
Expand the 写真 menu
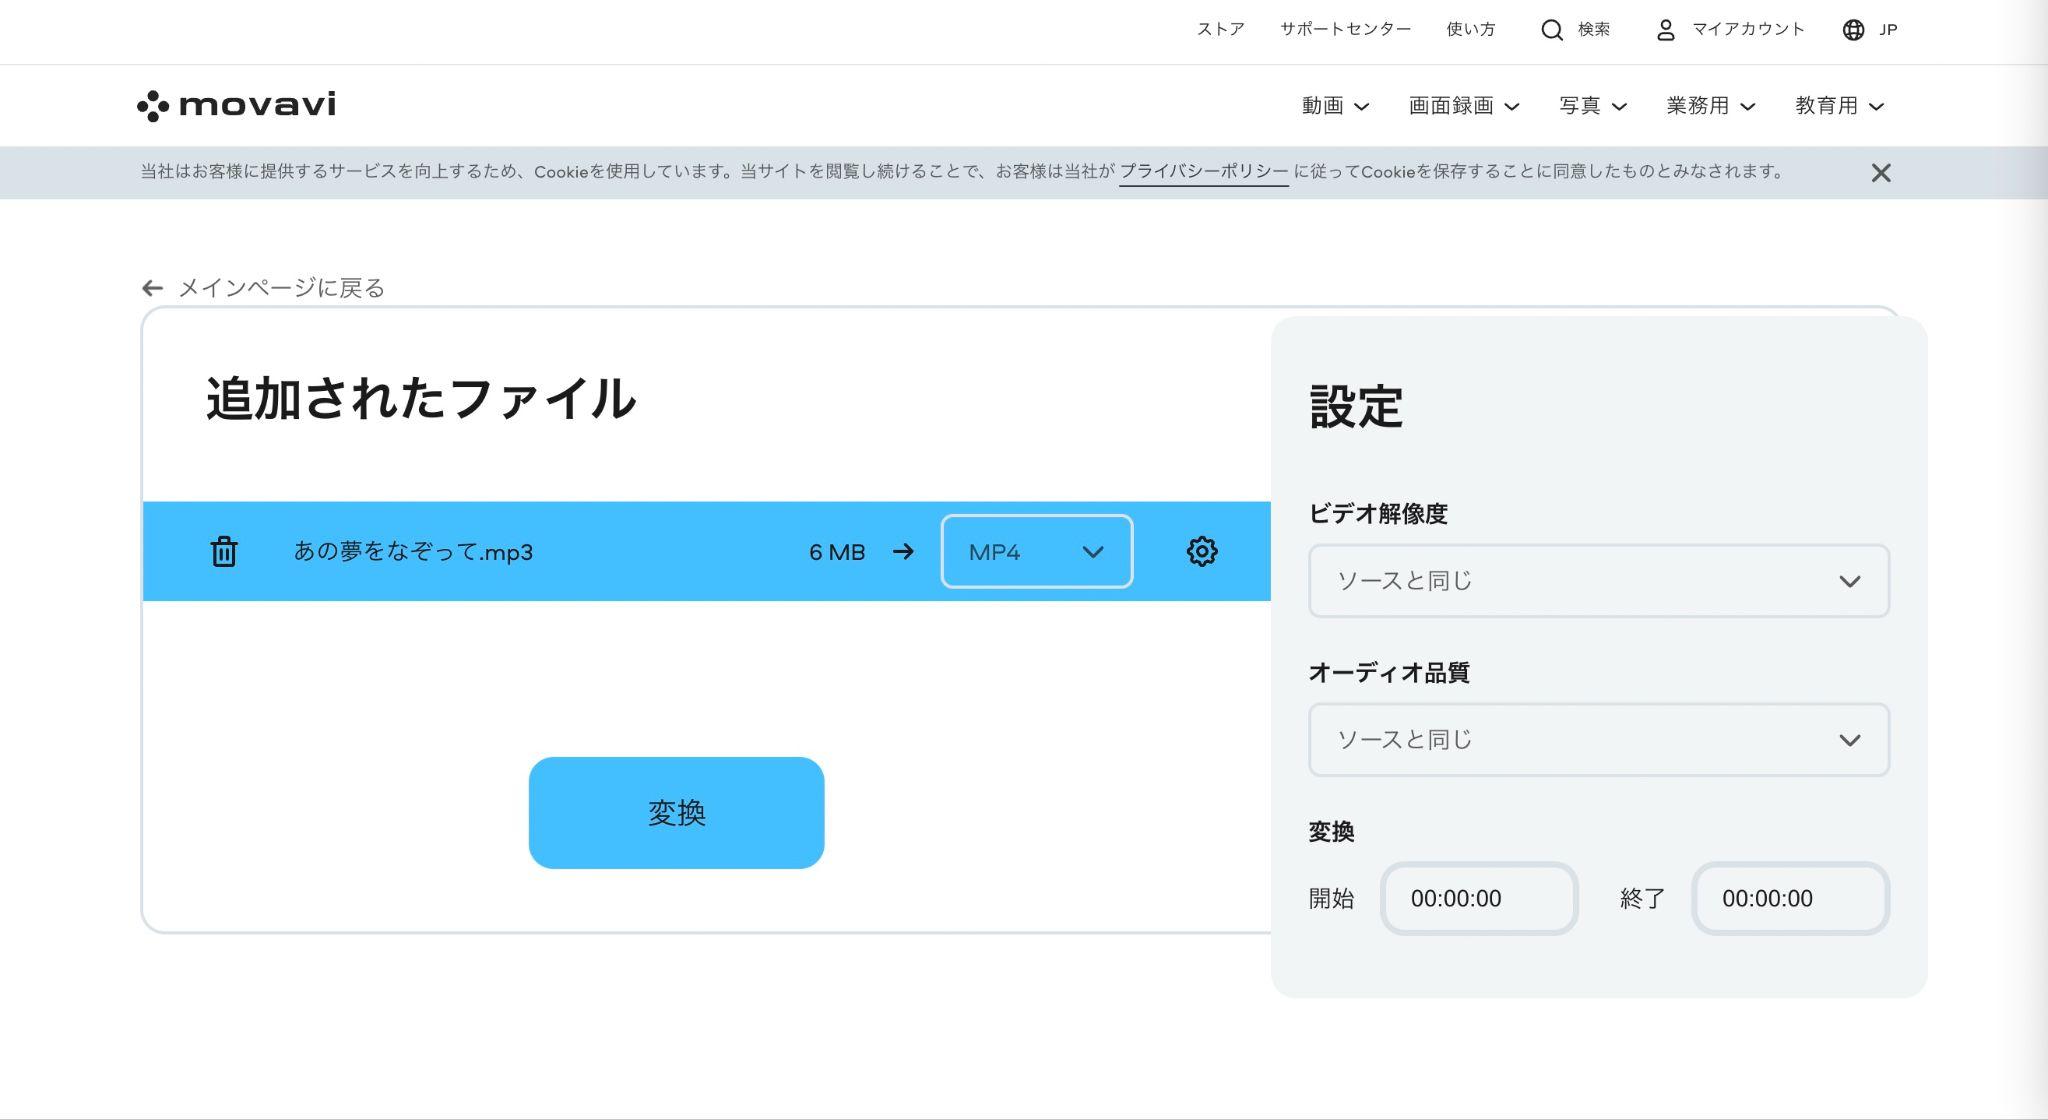1593,106
